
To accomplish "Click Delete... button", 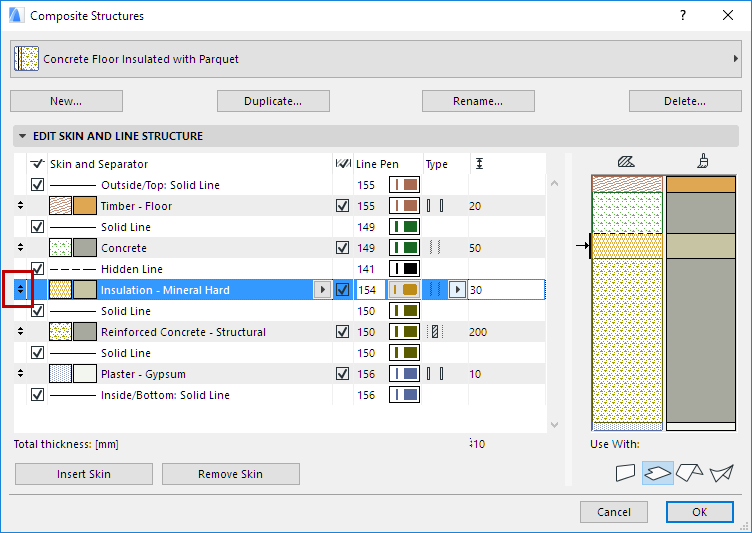I will click(x=685, y=101).
